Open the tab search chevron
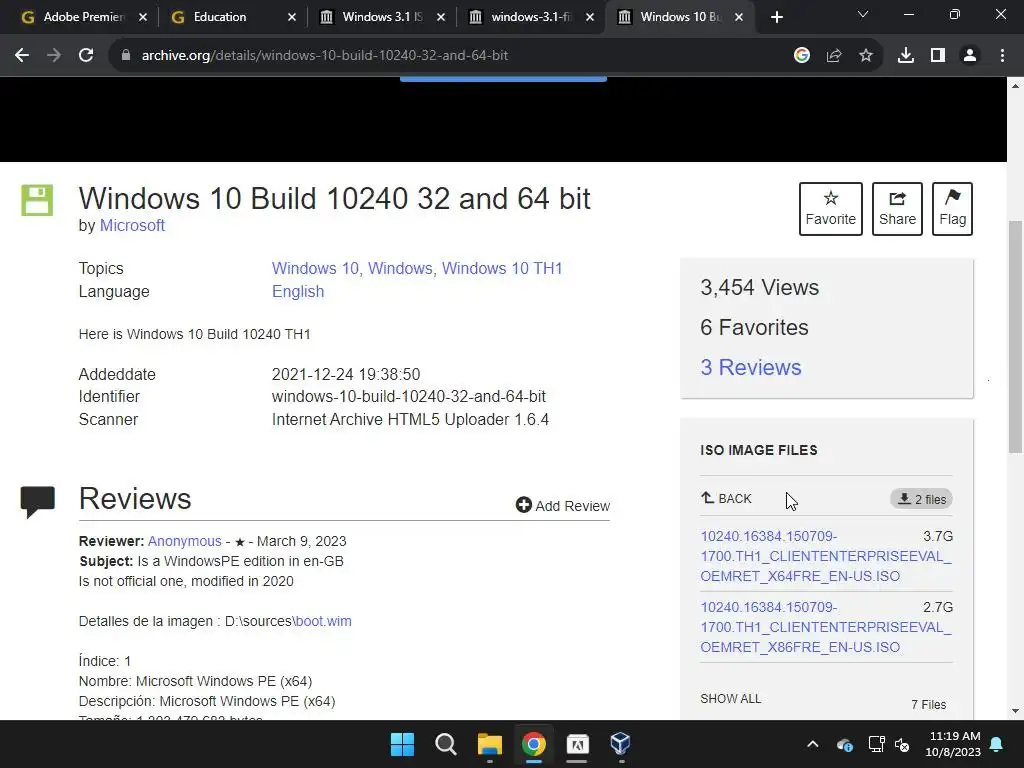The image size is (1024, 768). (x=863, y=14)
